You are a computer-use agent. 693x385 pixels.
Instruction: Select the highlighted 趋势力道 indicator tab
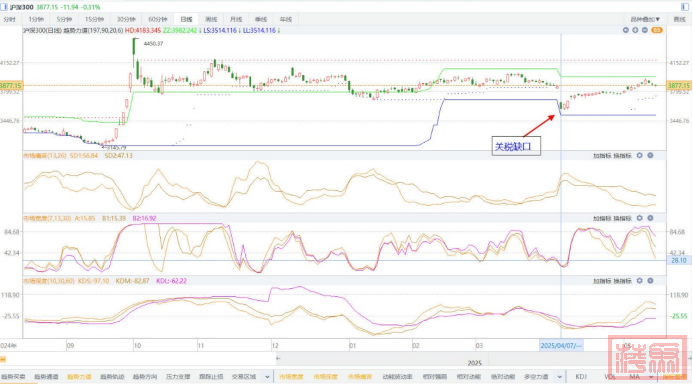pyautogui.click(x=79, y=377)
